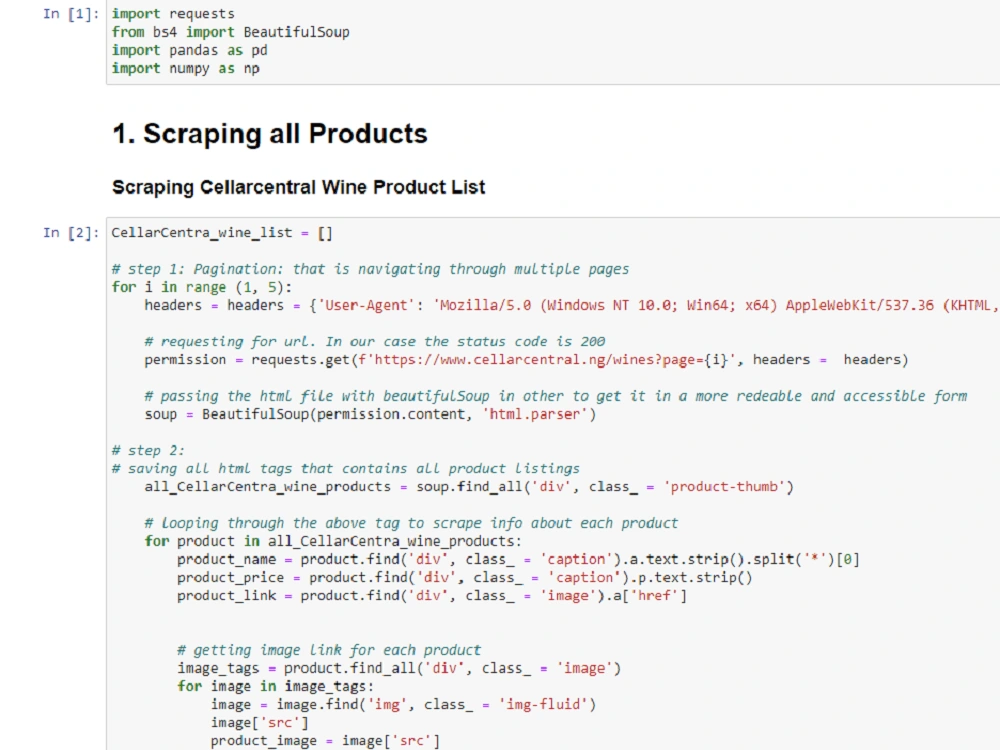Click the 'product_image = image['src']' line
Image resolution: width=1000 pixels, height=750 pixels.
325,741
